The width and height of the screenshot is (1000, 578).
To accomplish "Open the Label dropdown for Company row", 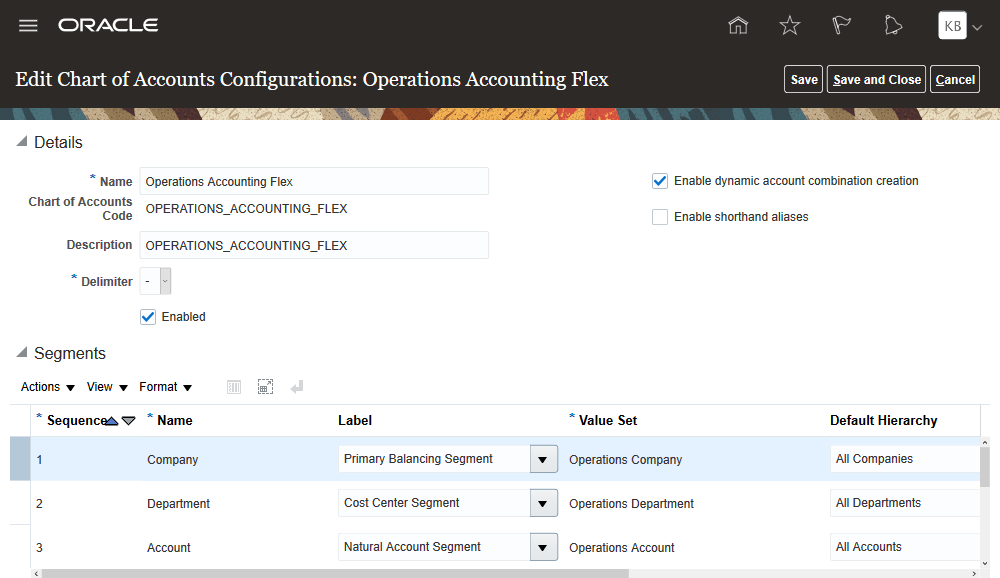I will pos(542,460).
